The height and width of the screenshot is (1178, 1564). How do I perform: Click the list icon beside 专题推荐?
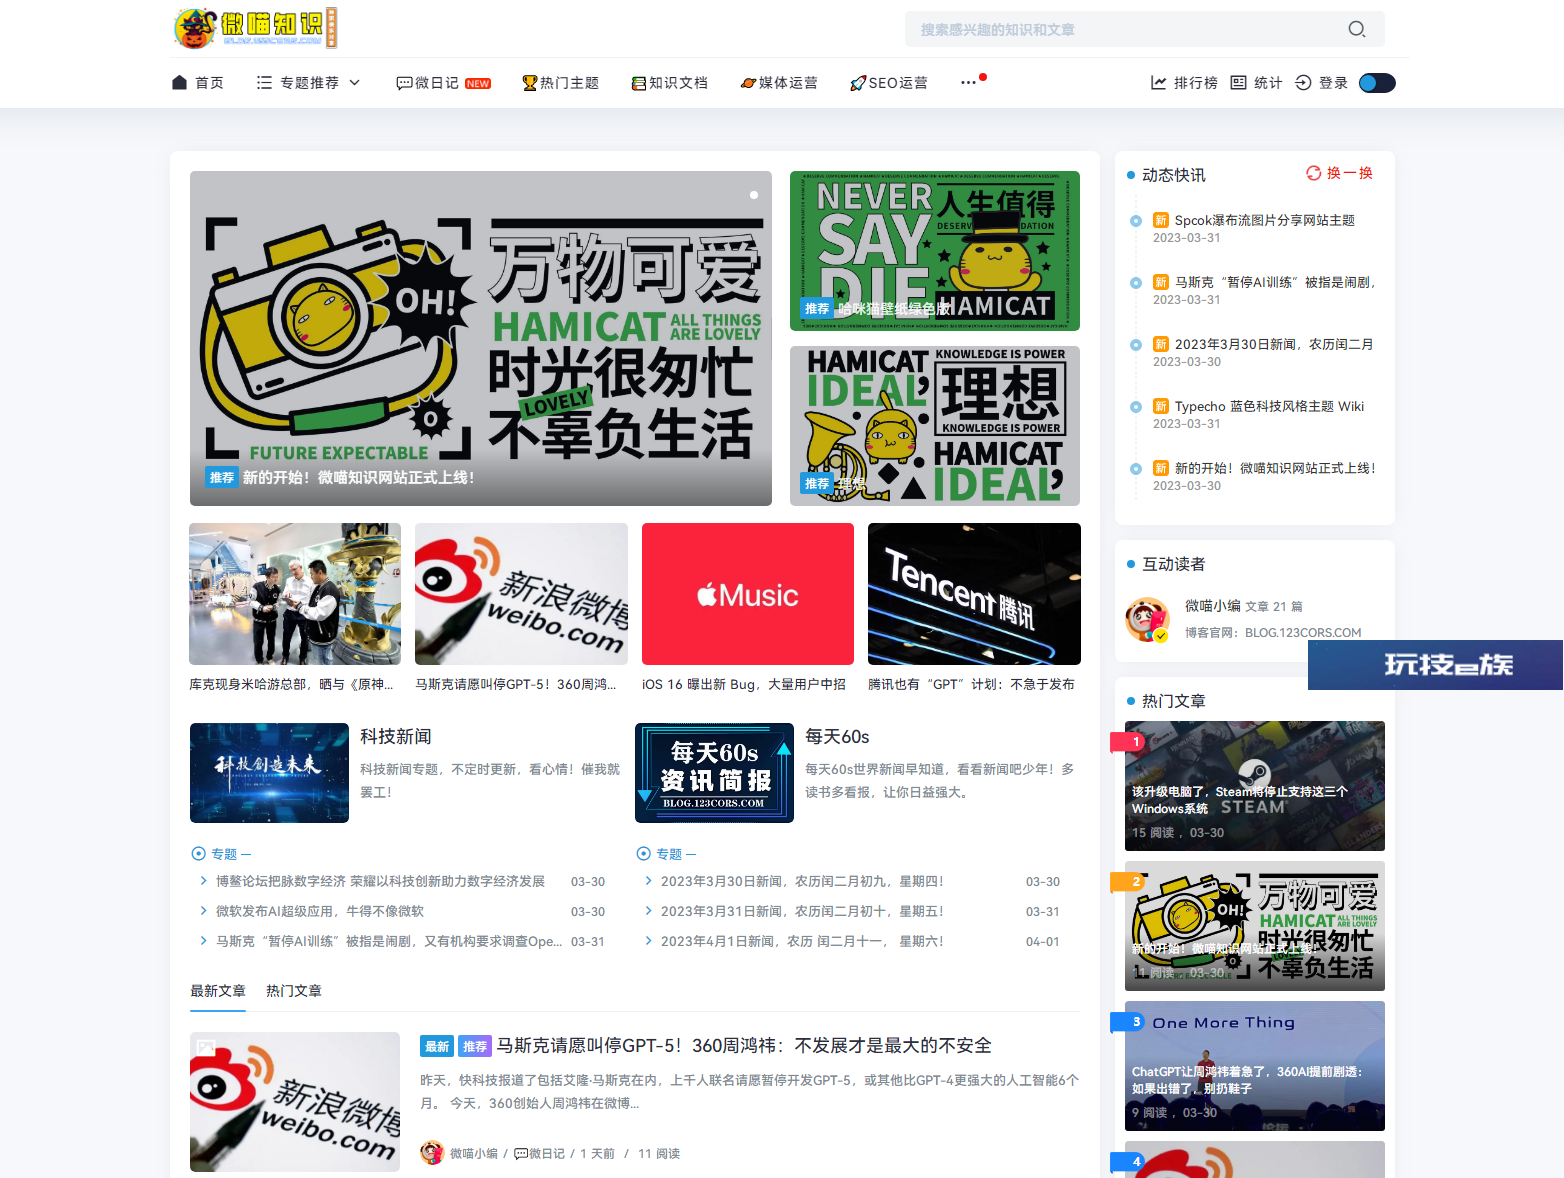point(264,82)
